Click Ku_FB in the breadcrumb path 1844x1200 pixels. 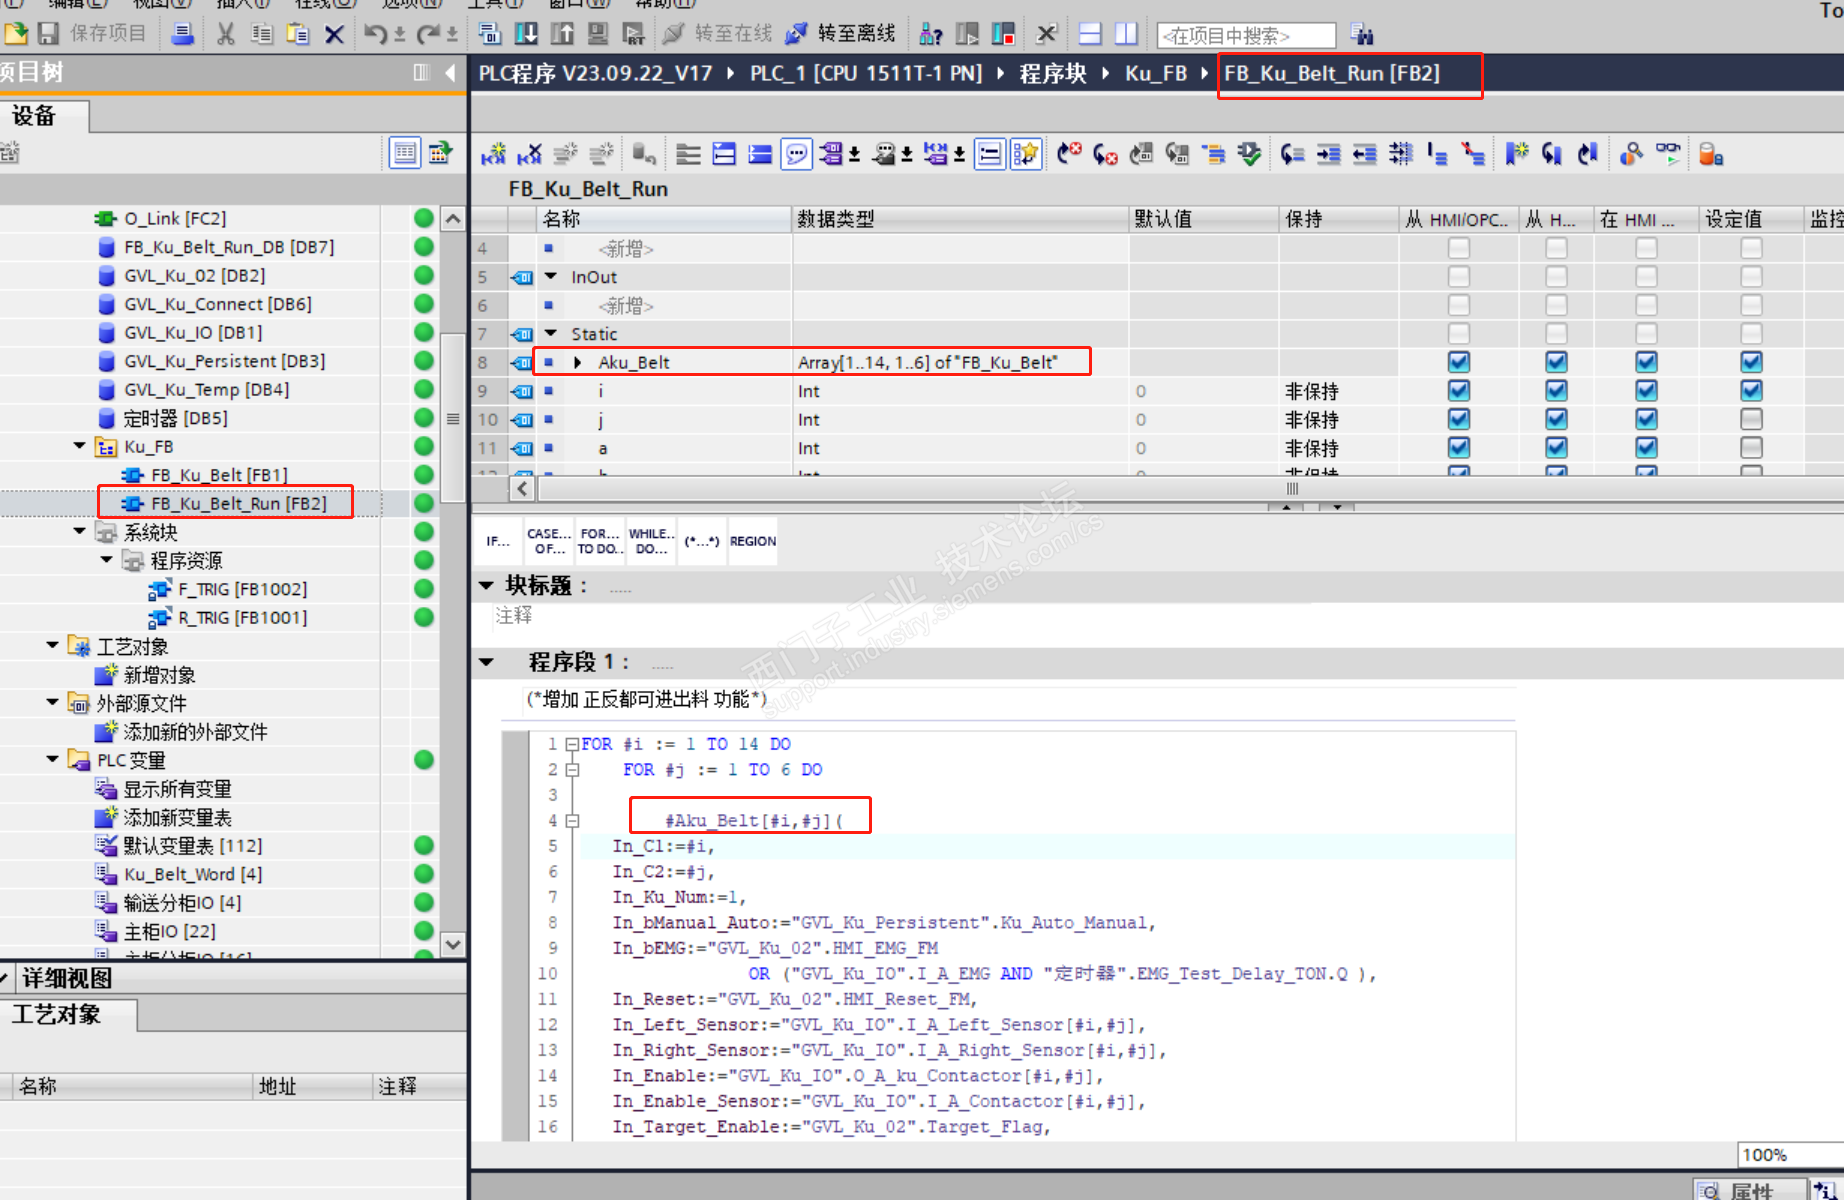click(1156, 73)
